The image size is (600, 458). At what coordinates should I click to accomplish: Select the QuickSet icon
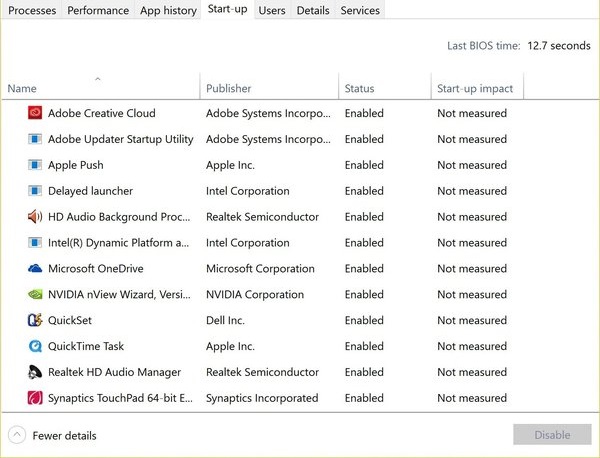pyautogui.click(x=35, y=320)
